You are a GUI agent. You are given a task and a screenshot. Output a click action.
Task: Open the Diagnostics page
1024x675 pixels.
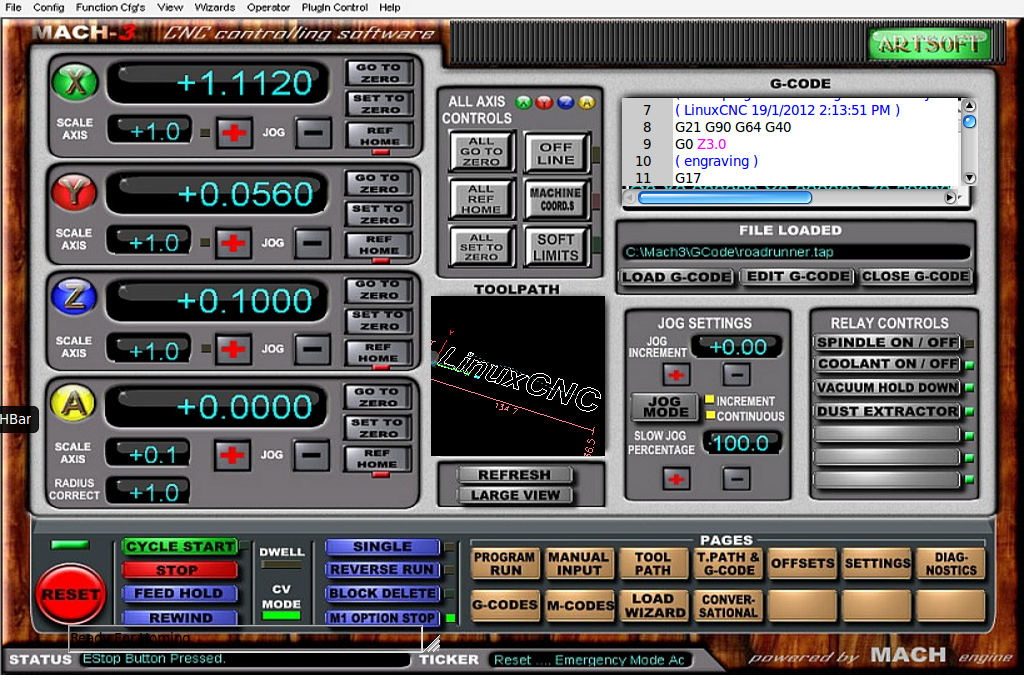tap(951, 563)
